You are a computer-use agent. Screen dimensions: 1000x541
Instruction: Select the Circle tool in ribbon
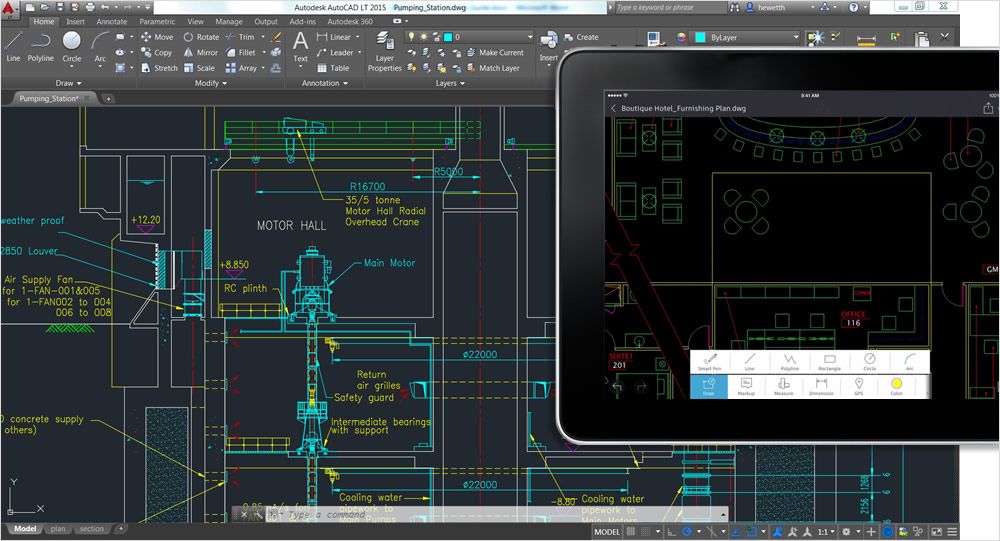(71, 47)
